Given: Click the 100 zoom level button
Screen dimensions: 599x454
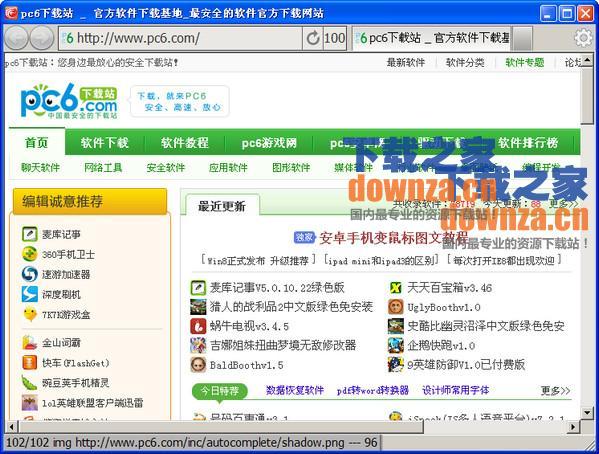Looking at the screenshot, I should (335, 38).
